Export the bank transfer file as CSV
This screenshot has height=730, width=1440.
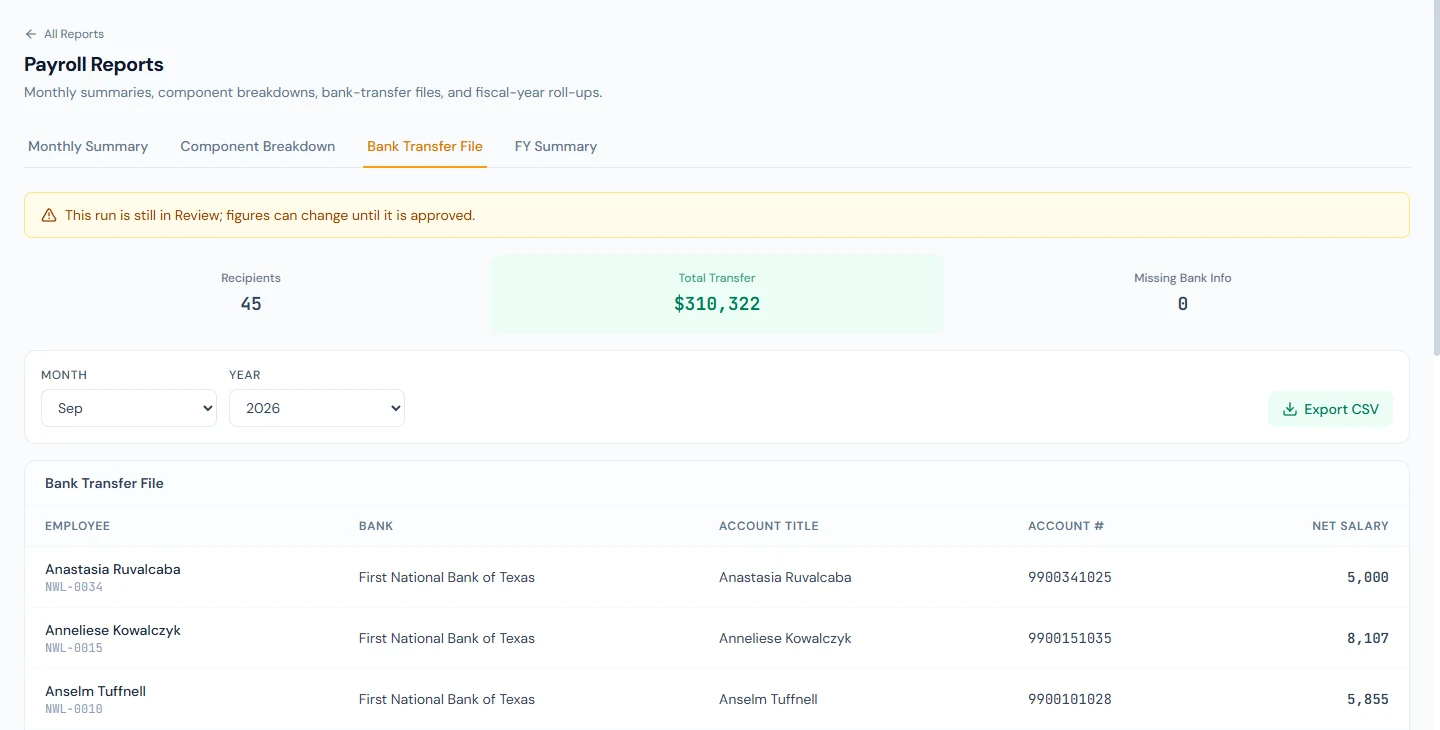1330,409
